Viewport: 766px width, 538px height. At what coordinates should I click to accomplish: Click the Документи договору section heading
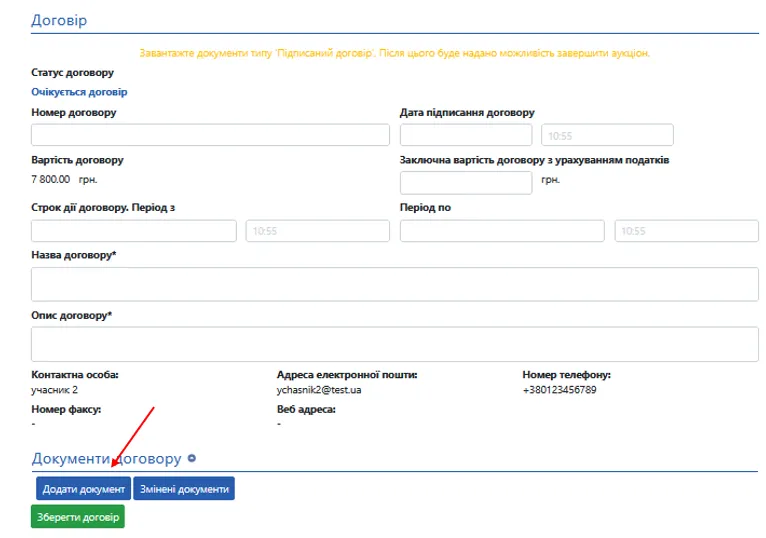[x=106, y=459]
